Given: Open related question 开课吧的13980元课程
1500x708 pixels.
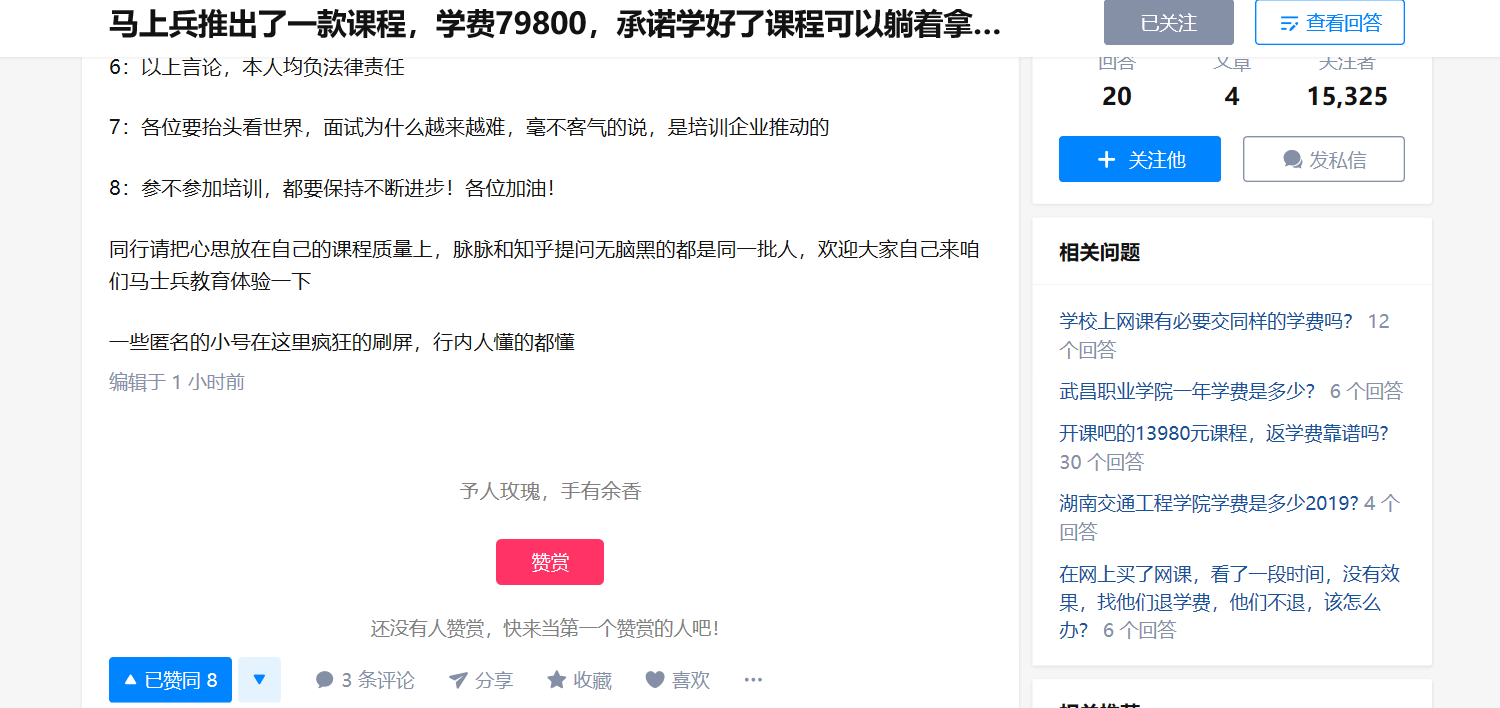Looking at the screenshot, I should [1224, 433].
